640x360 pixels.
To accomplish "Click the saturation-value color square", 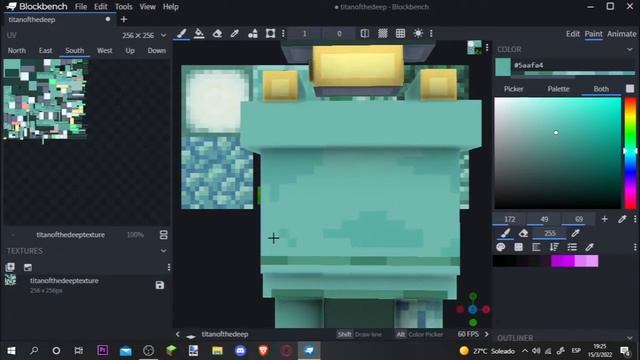I will [x=557, y=153].
